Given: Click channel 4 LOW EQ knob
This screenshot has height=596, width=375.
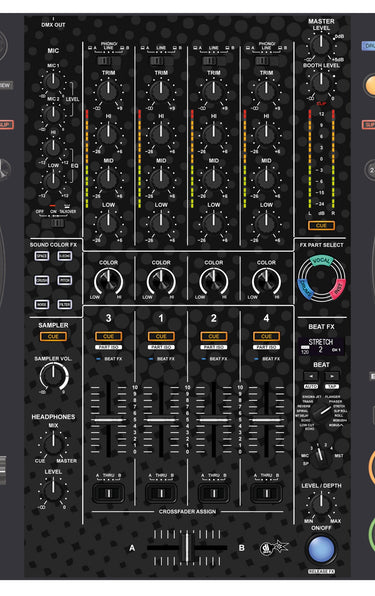Looking at the screenshot, I should point(266,223).
